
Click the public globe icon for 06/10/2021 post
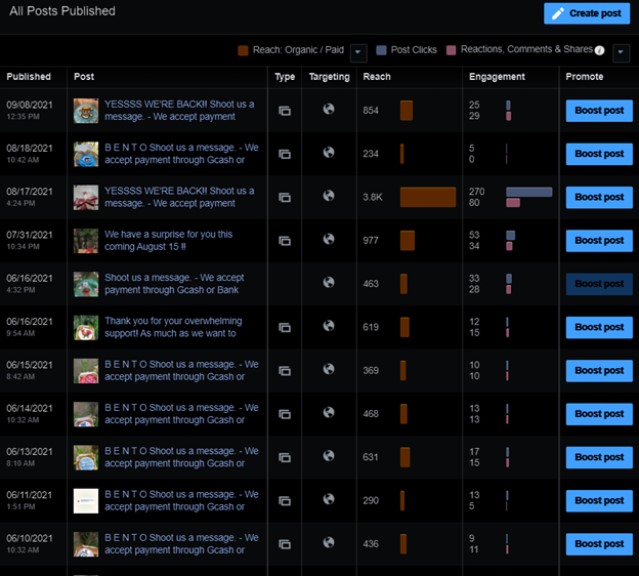point(328,543)
